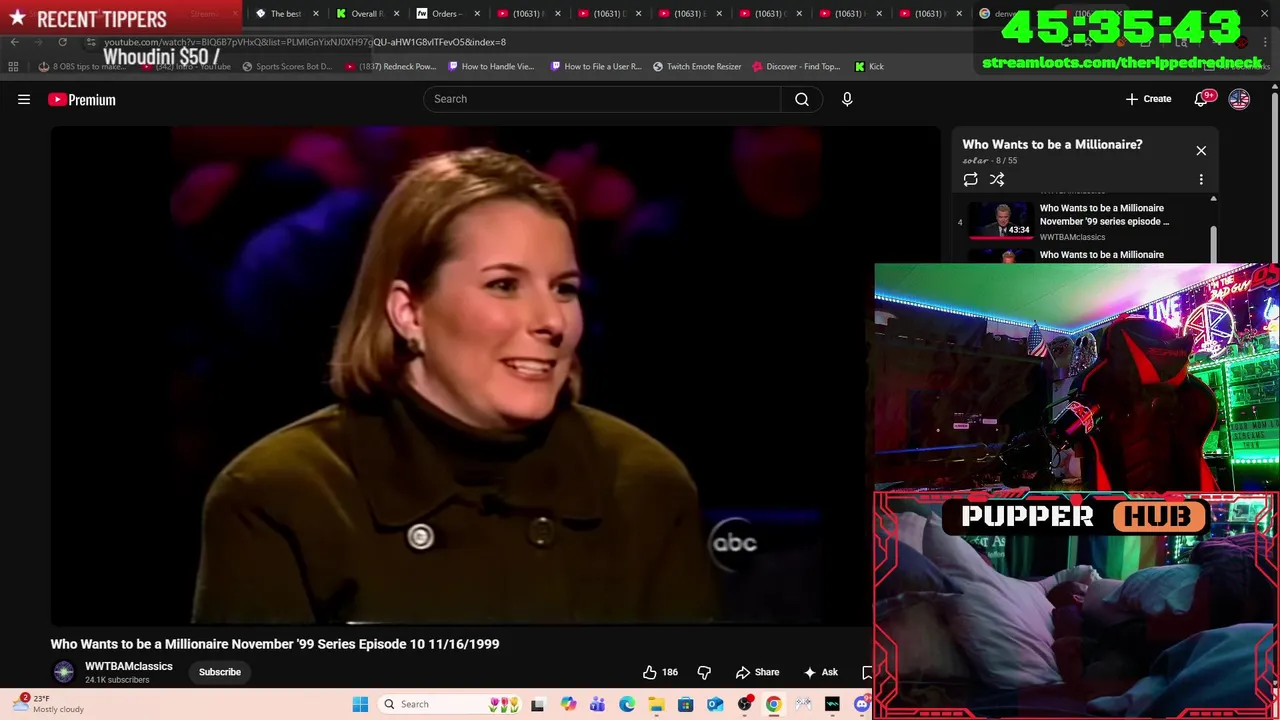Focus the YouTube search field
The image size is (1280, 720).
(x=602, y=99)
